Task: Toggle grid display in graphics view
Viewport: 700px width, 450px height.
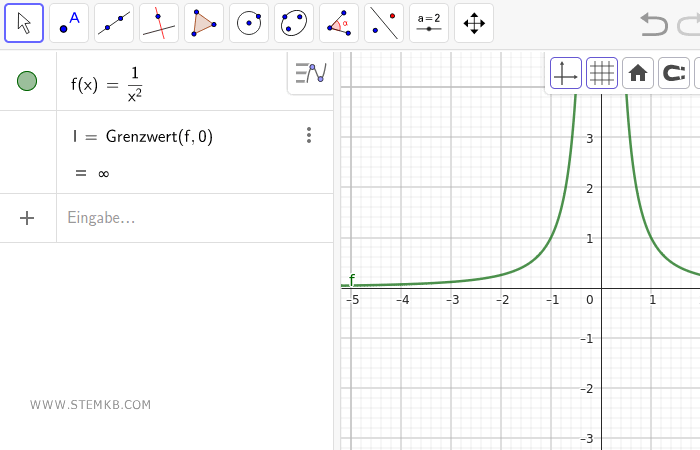Action: (x=601, y=73)
